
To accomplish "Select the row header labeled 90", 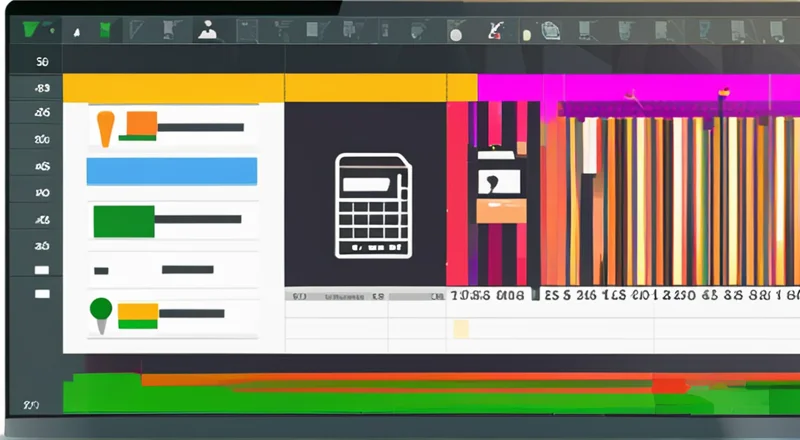I will coord(42,191).
